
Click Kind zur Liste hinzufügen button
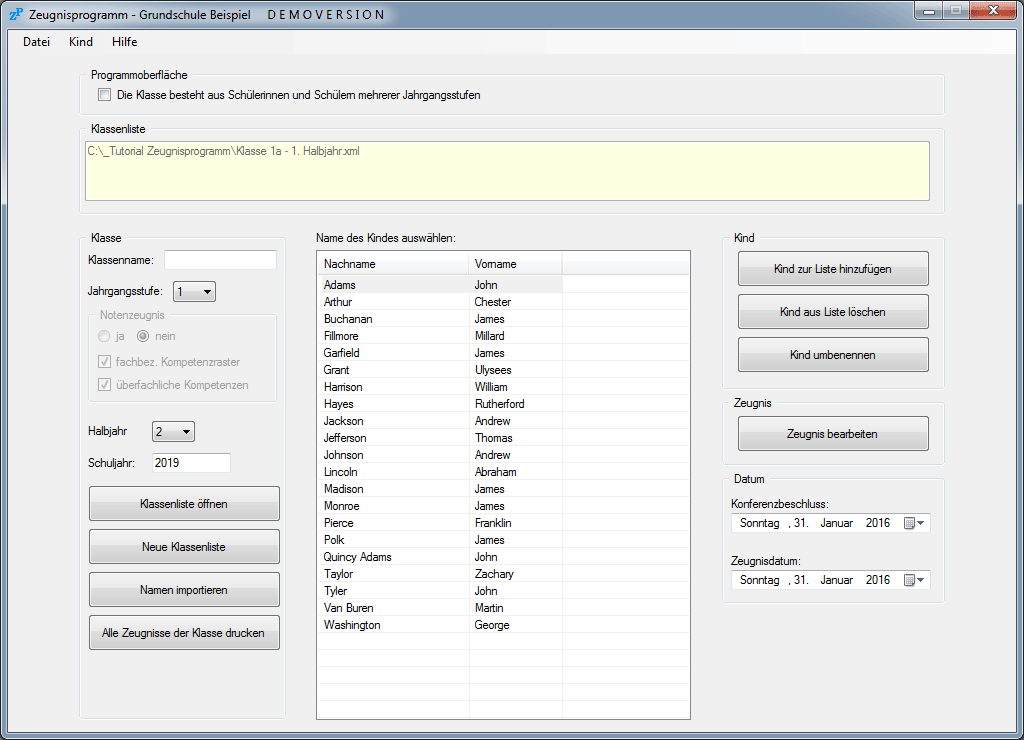[833, 269]
